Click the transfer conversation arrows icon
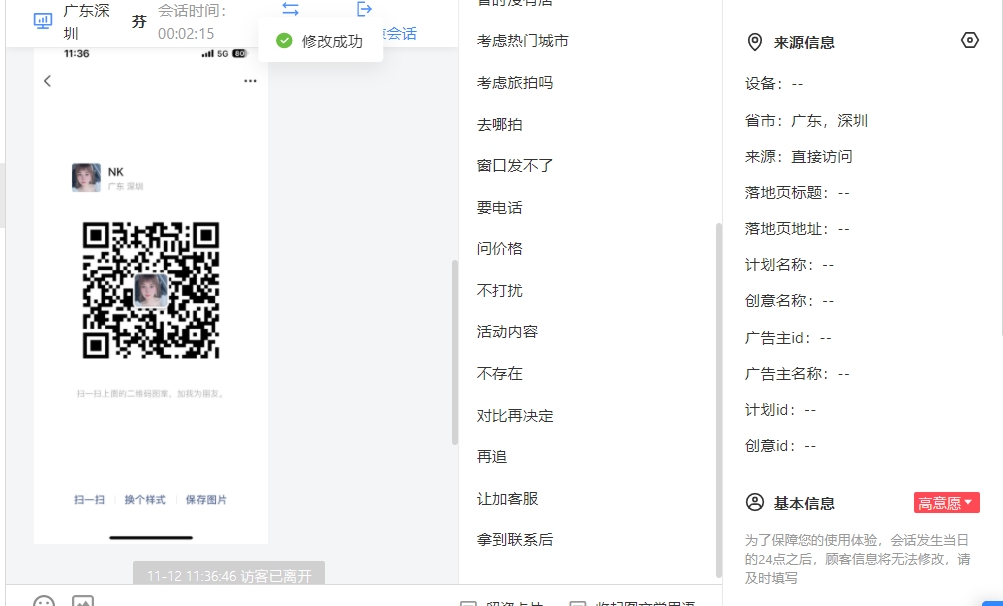Screen dimensions: 1003x606 coord(290,9)
